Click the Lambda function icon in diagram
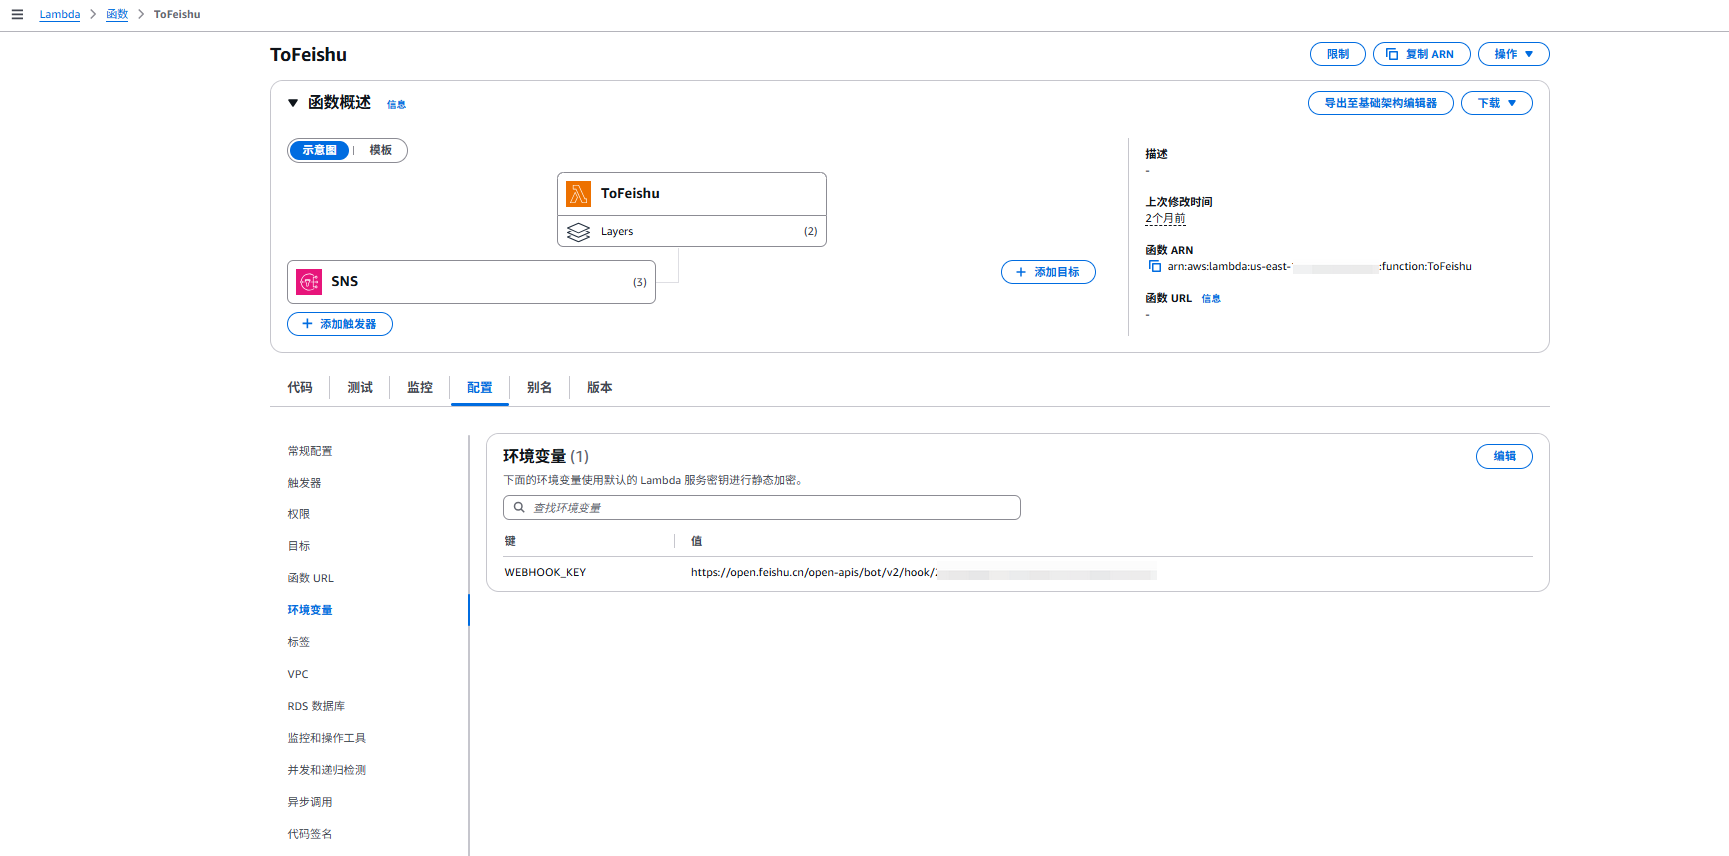 click(x=578, y=194)
